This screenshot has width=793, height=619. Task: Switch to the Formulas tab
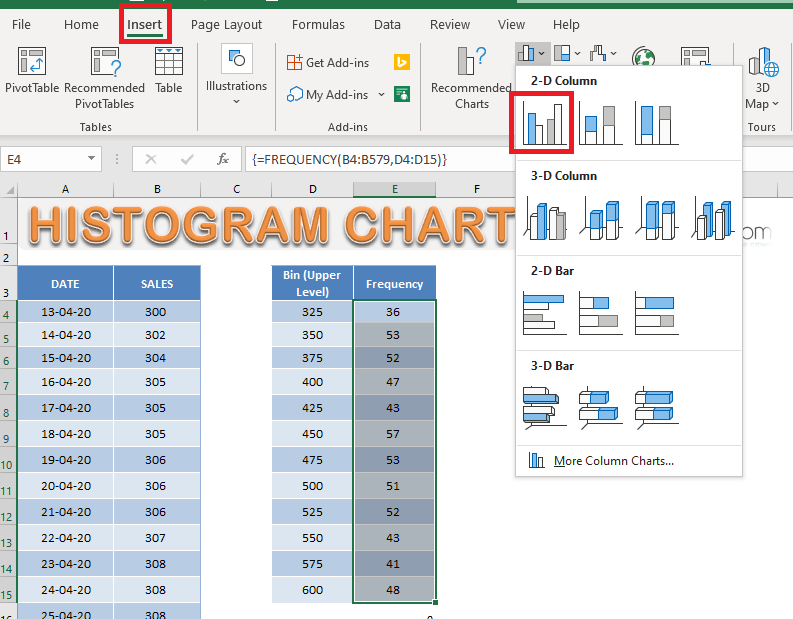pos(318,24)
